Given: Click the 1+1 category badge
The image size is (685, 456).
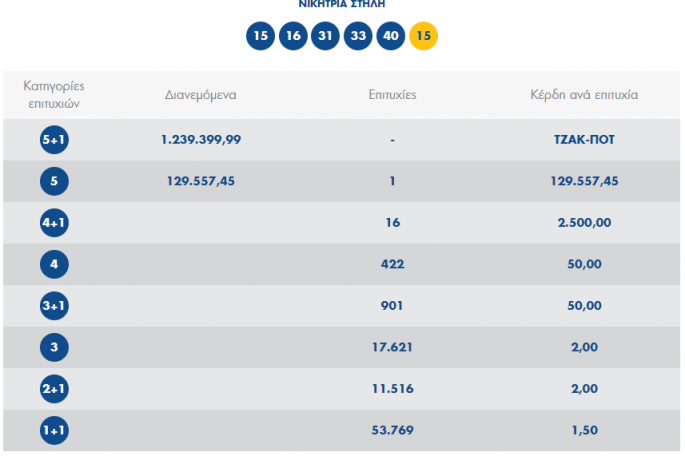Looking at the screenshot, I should (53, 431).
